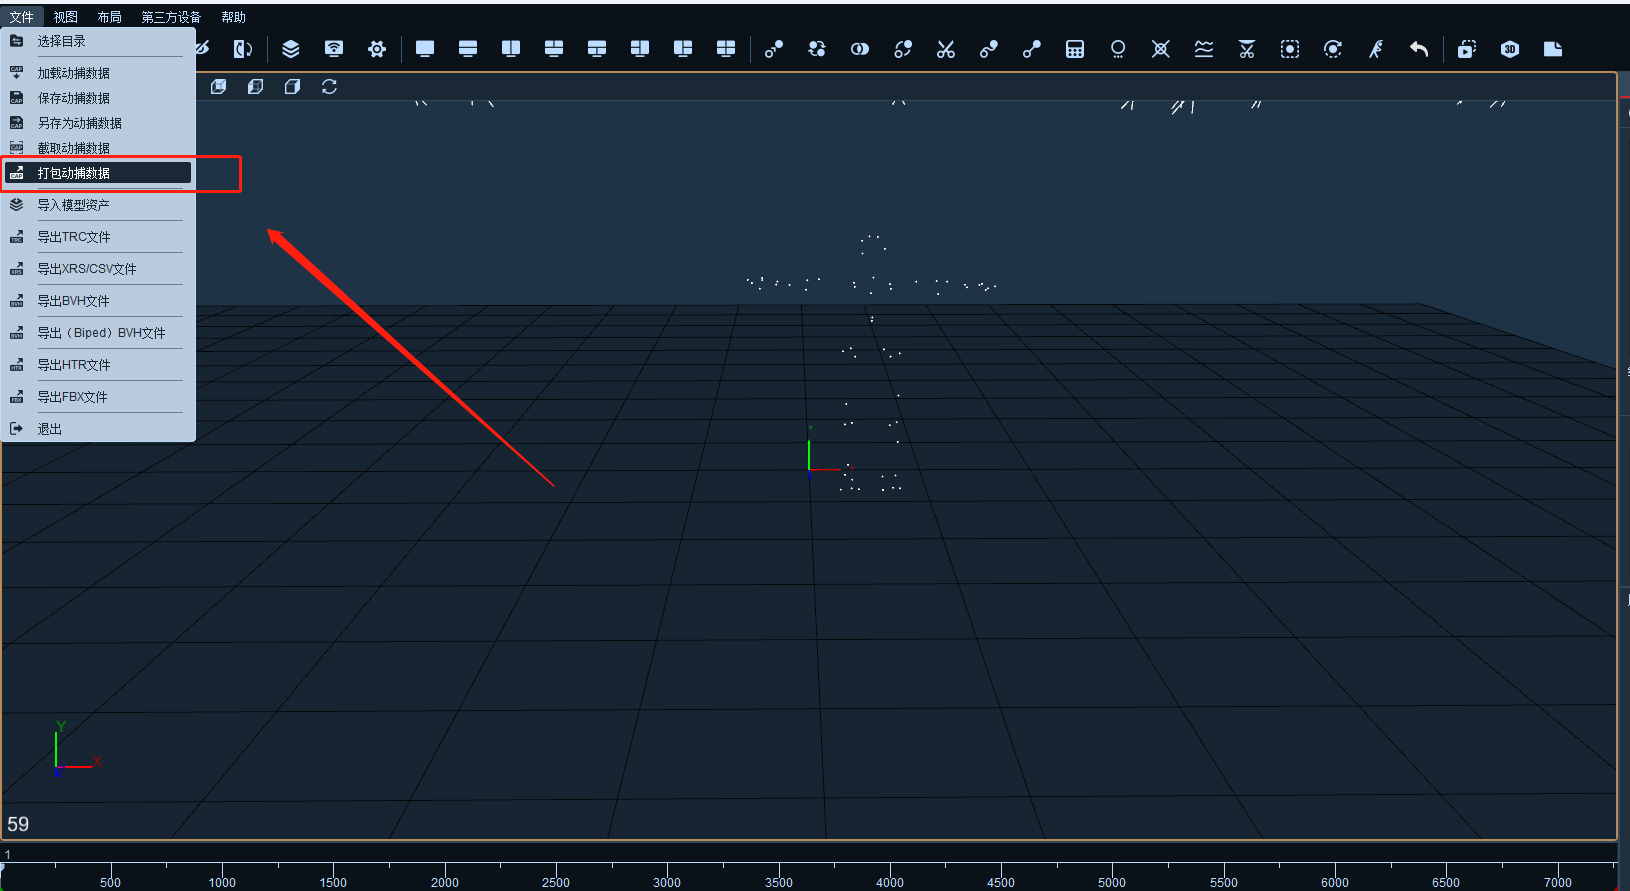Select the running skeleton figure icon
This screenshot has height=891, width=1630.
pyautogui.click(x=1376, y=49)
